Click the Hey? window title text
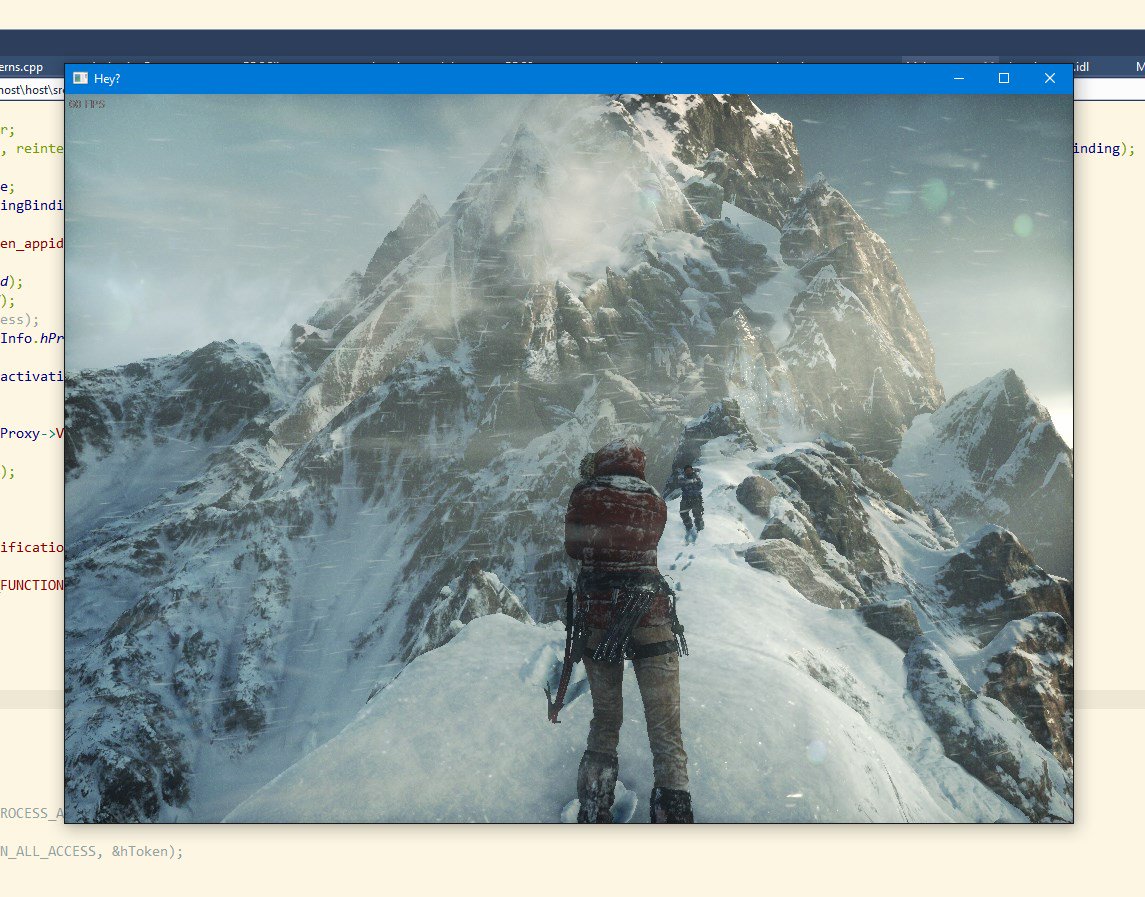The height and width of the screenshot is (897, 1145). point(107,79)
